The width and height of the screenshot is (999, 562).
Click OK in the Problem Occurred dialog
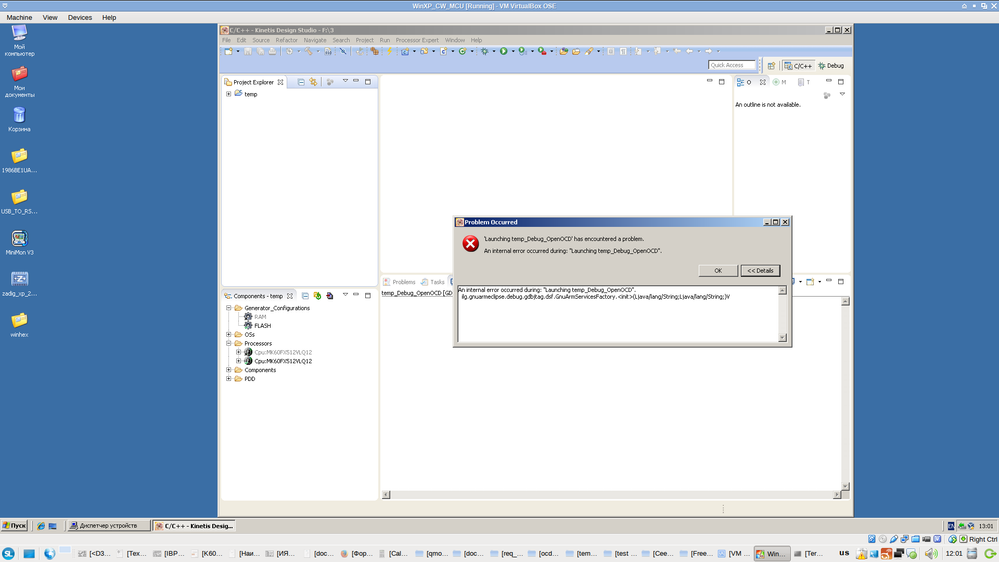tap(717, 271)
